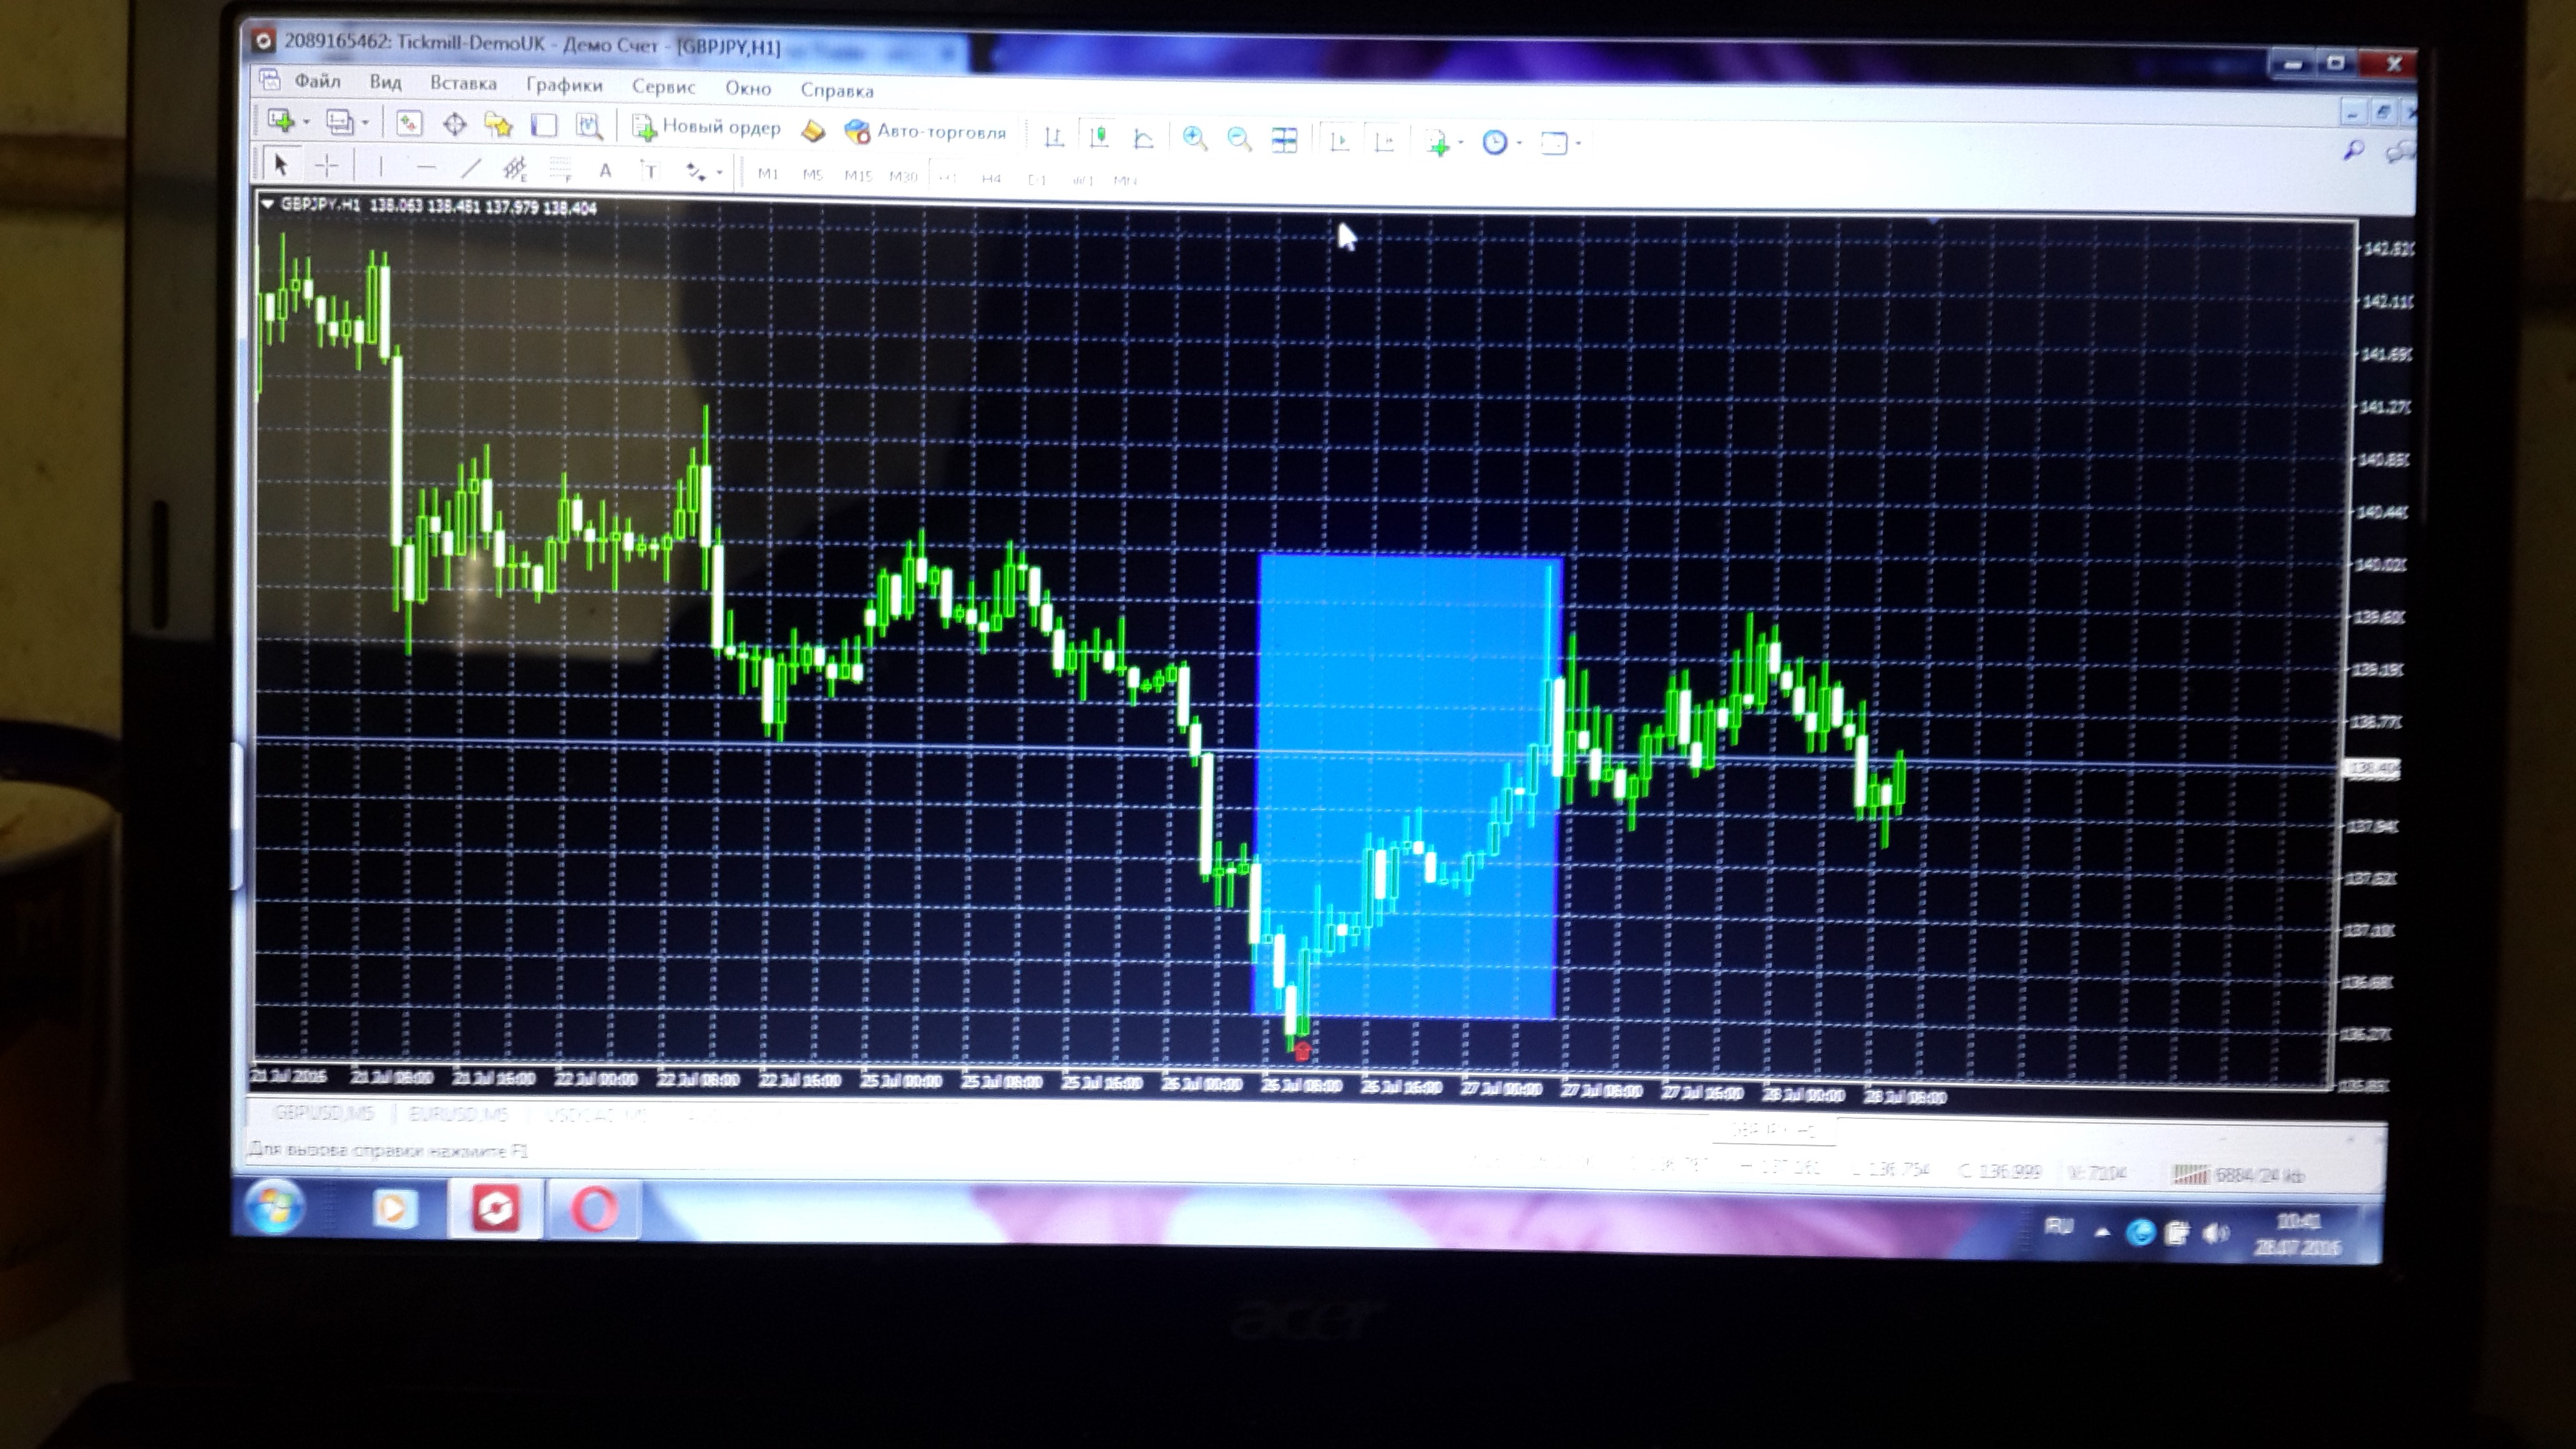This screenshot has width=2576, height=1449.
Task: Expand the arrows objects dropdown arrow
Action: point(719,174)
